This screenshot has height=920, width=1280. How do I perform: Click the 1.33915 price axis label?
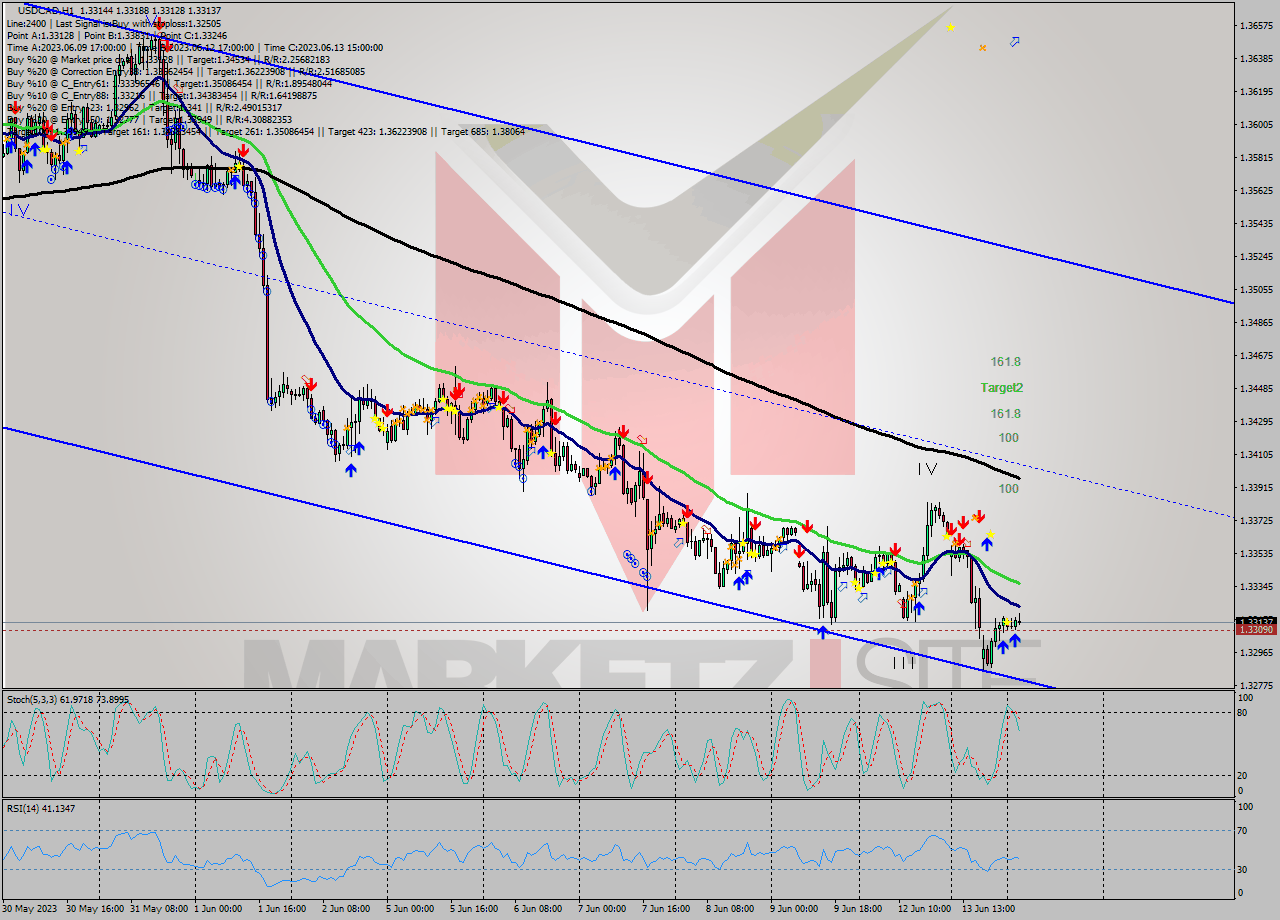1255,487
